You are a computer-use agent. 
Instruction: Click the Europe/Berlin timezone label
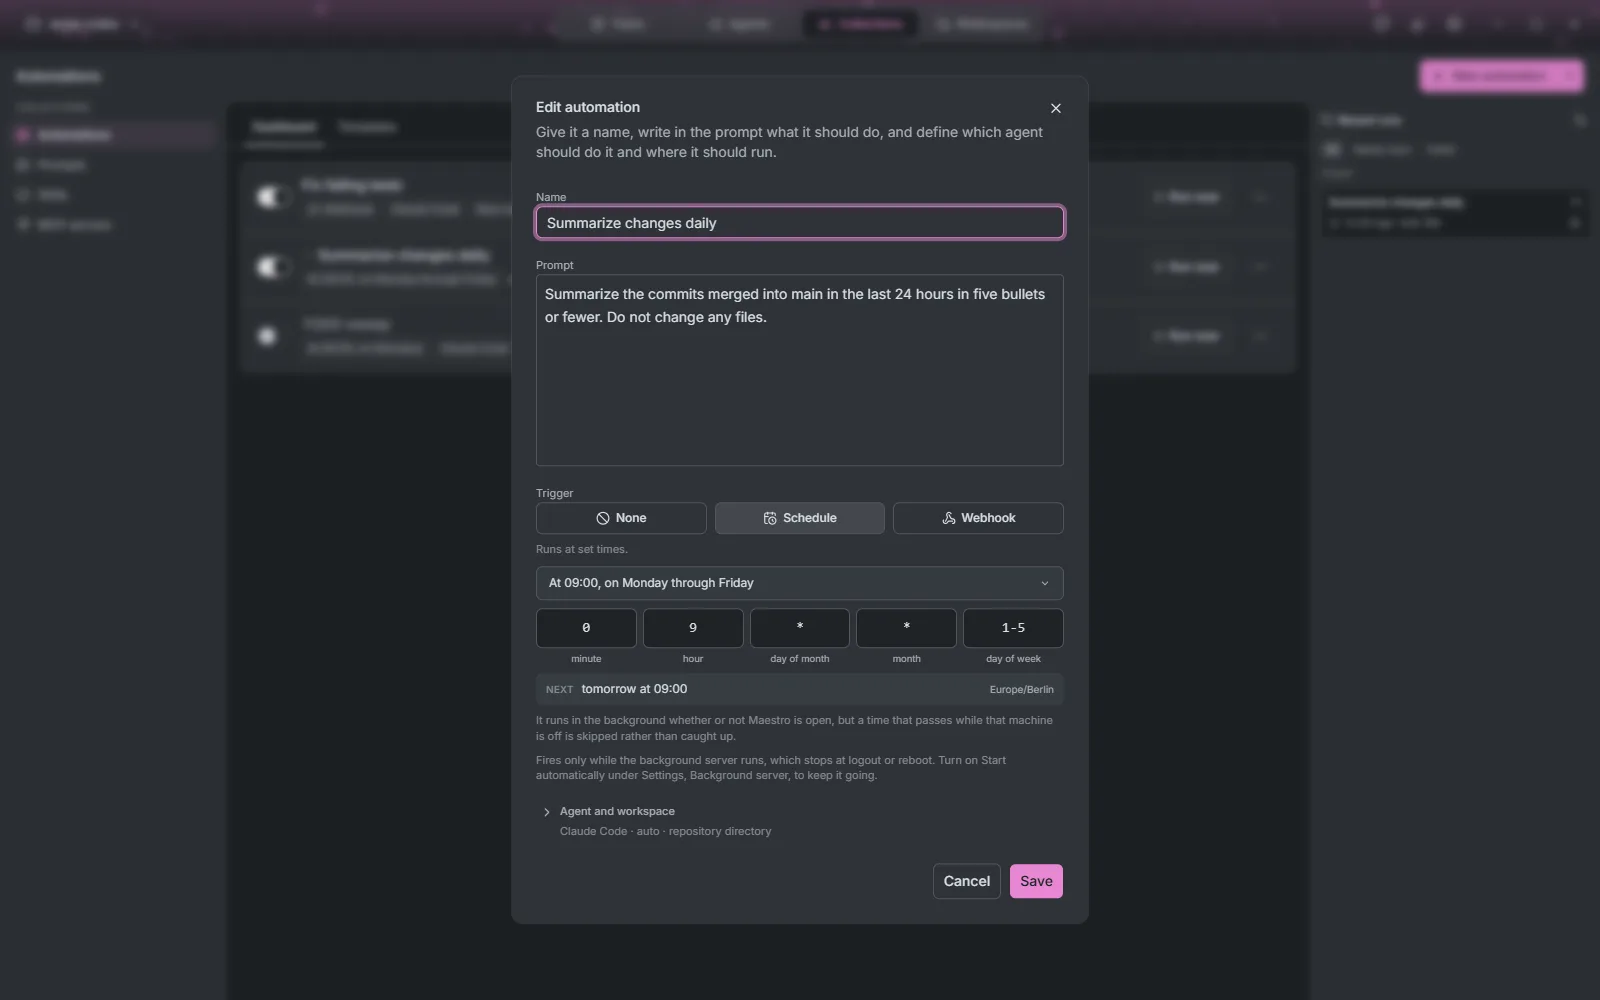tap(1021, 689)
